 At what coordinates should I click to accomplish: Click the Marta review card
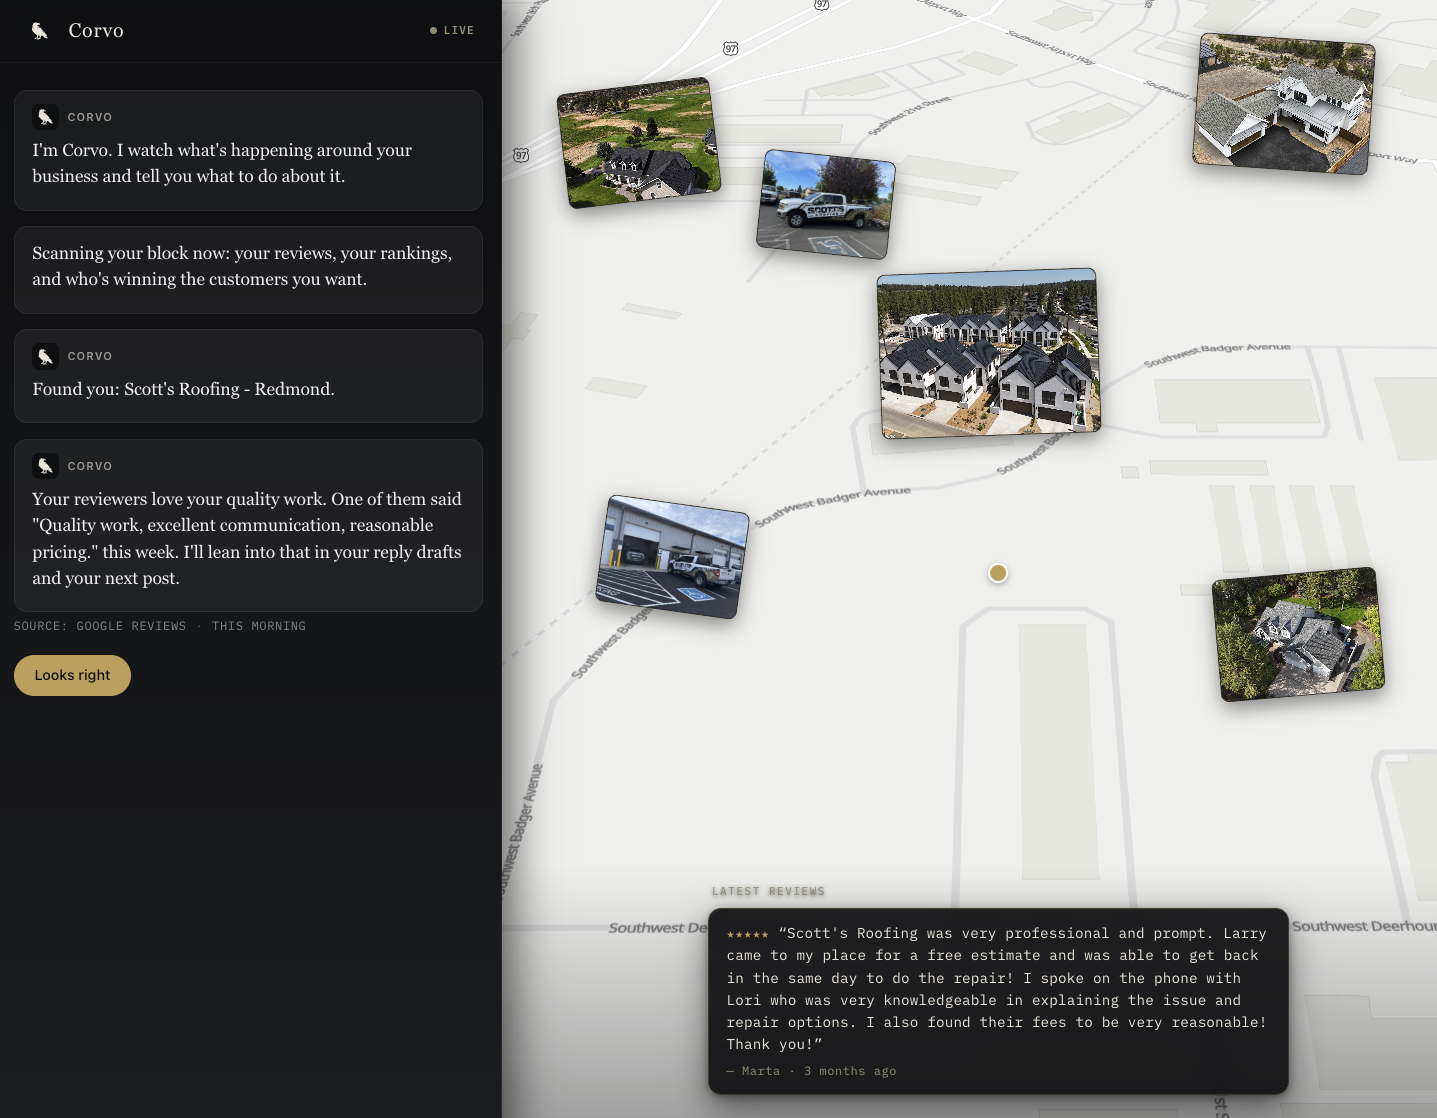(x=998, y=1001)
